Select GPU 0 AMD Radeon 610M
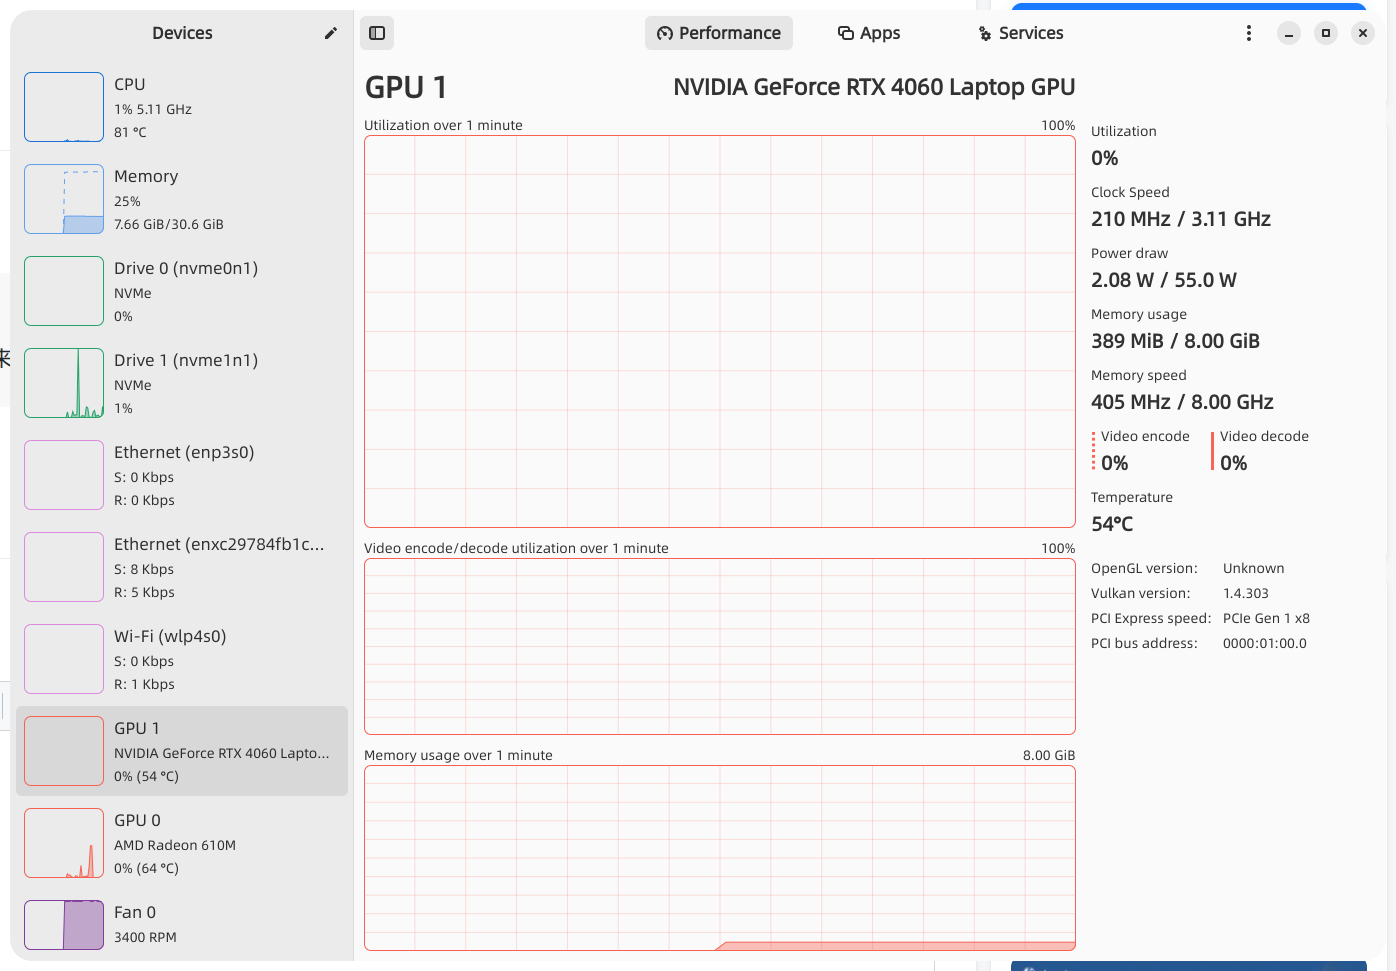This screenshot has height=971, width=1396. point(182,843)
